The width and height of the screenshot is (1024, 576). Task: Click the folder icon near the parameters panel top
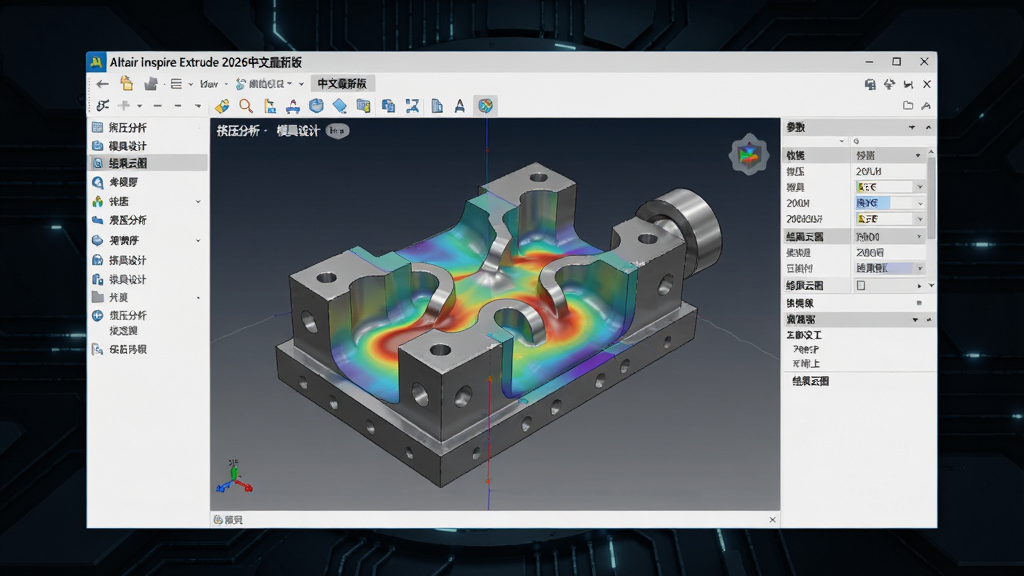908,105
